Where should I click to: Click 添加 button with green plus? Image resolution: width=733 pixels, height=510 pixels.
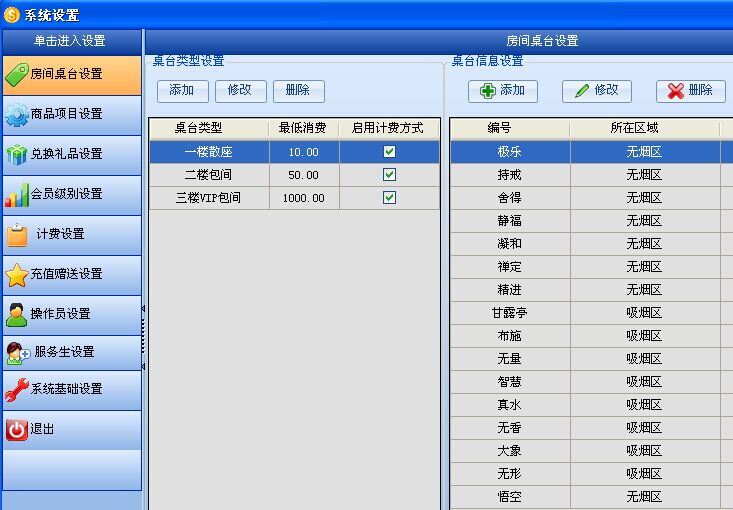click(x=503, y=91)
